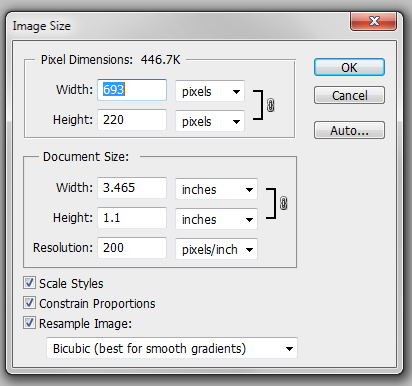
Task: Click the Resolution field showing 200
Action: pyautogui.click(x=132, y=248)
